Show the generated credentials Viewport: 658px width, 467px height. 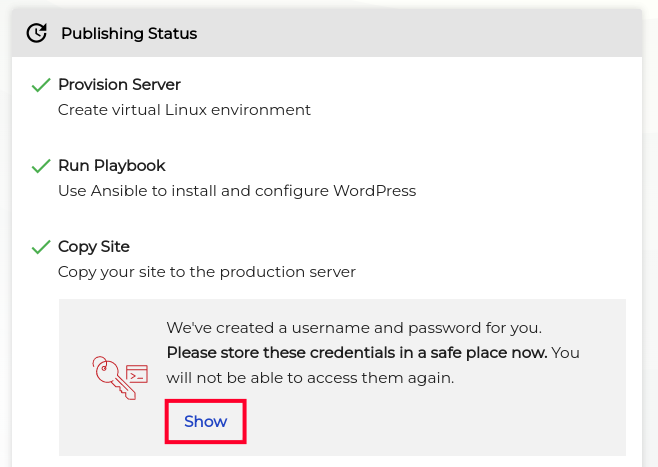tap(206, 421)
